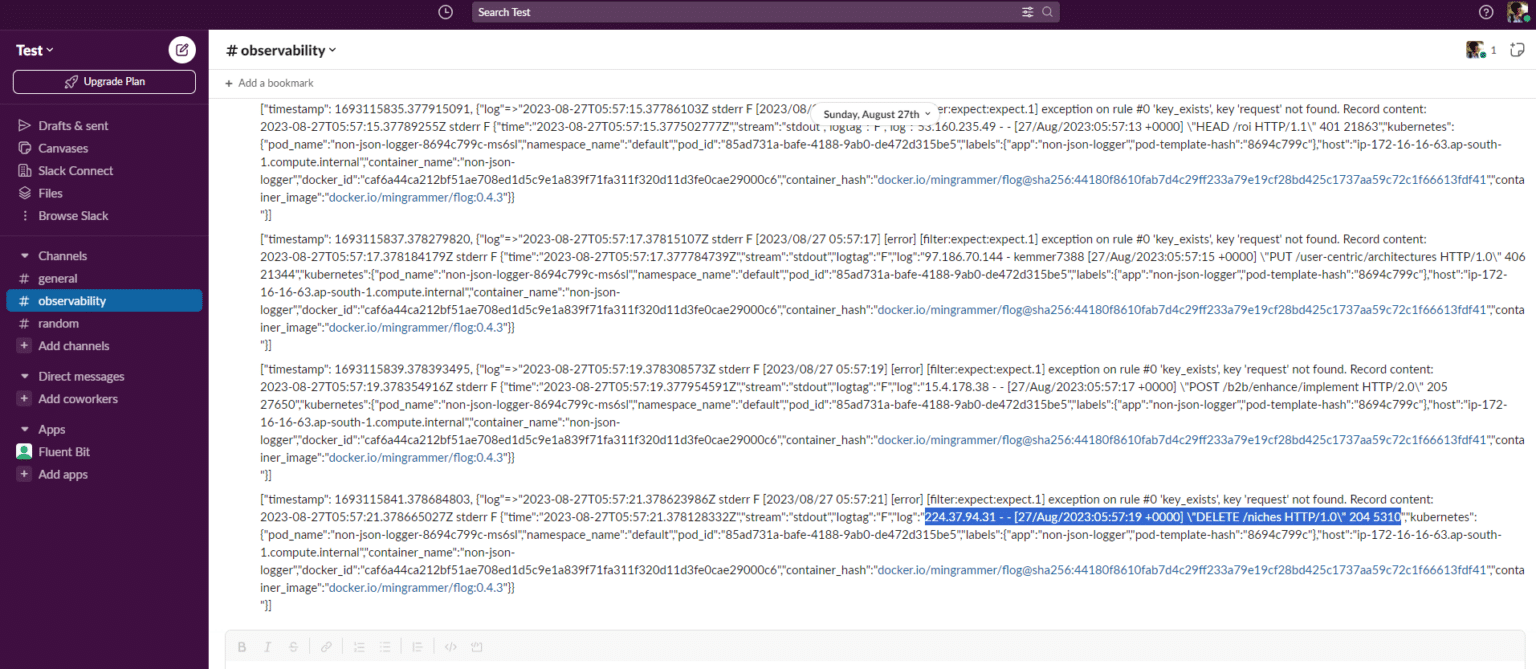Open the observability channel name dropdown
The height and width of the screenshot is (669, 1536).
click(280, 49)
